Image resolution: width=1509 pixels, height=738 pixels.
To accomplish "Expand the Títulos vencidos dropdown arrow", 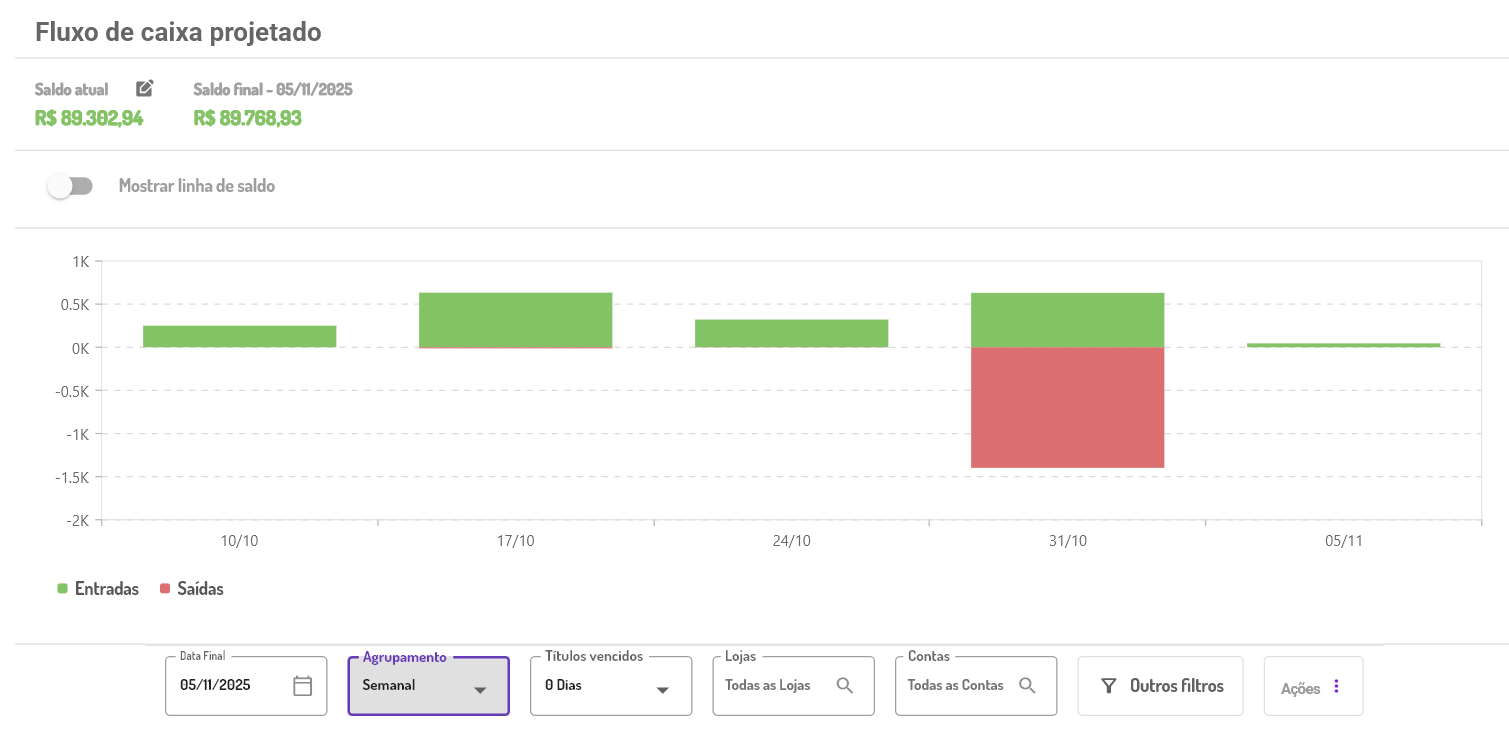I will (x=662, y=690).
